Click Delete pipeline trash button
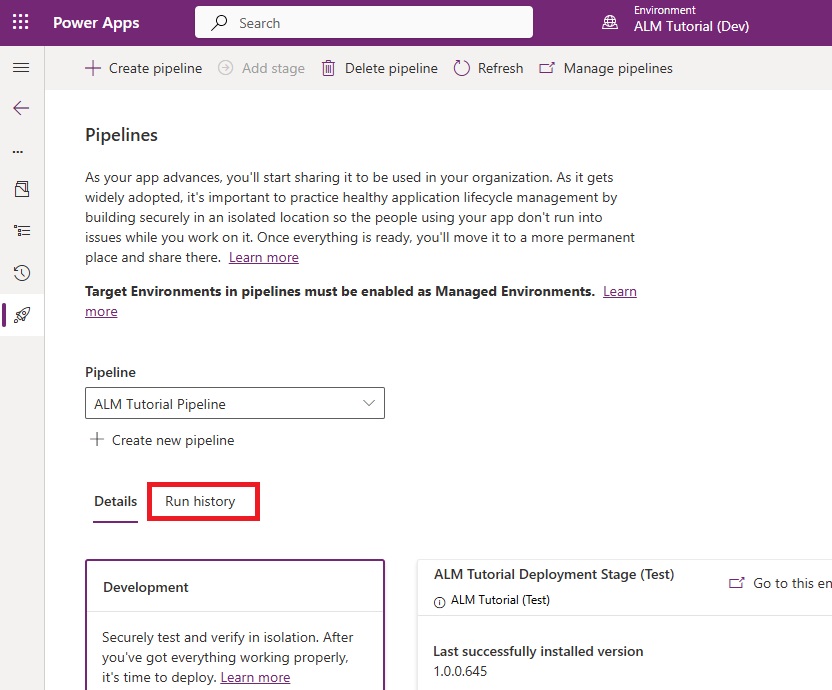 click(379, 68)
